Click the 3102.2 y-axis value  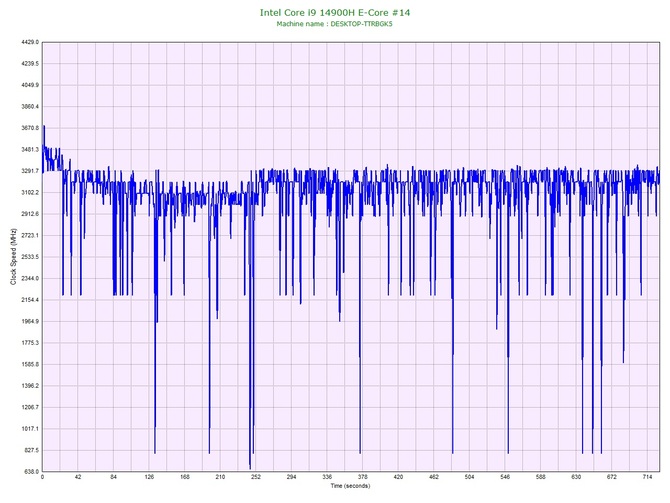coord(30,193)
